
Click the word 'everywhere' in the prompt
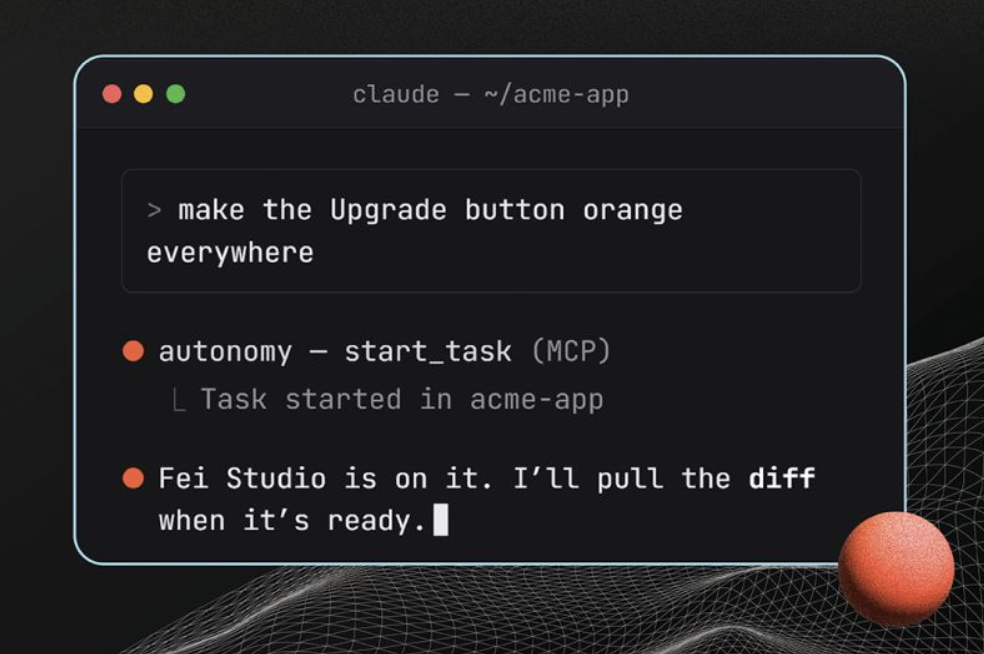(x=230, y=254)
